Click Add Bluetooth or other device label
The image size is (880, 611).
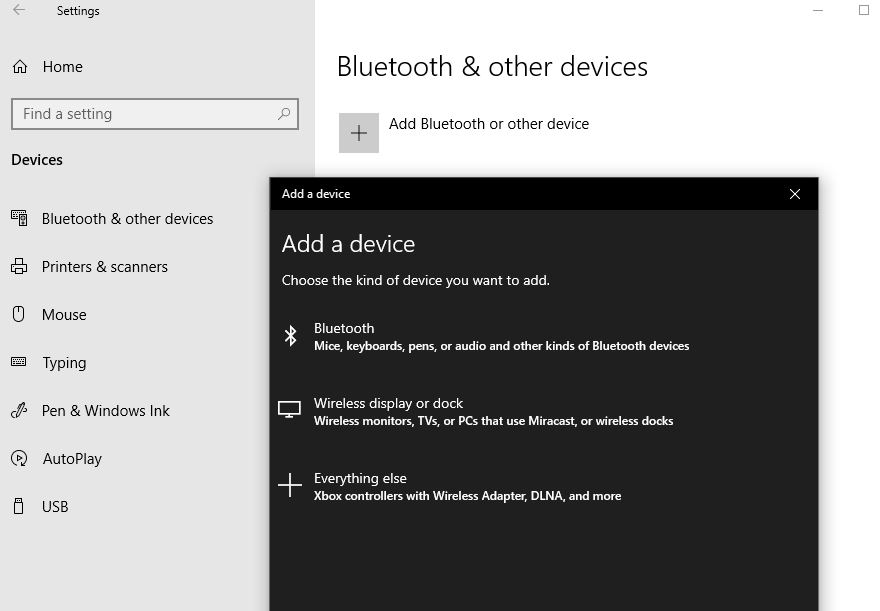(x=489, y=124)
